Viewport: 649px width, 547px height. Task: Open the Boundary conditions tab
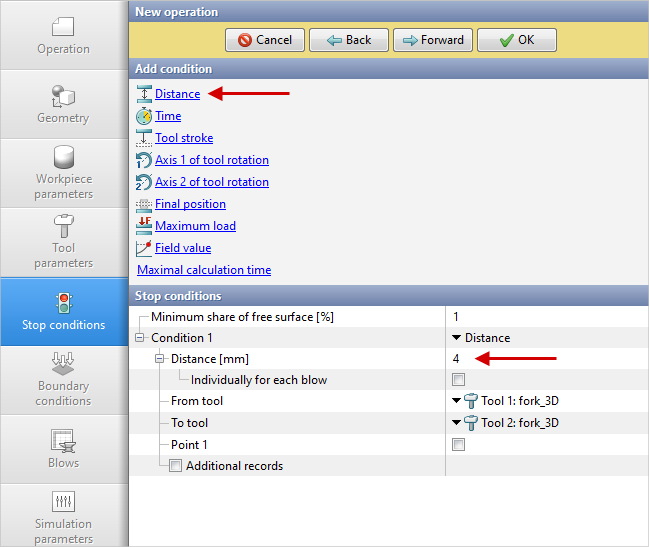point(63,380)
